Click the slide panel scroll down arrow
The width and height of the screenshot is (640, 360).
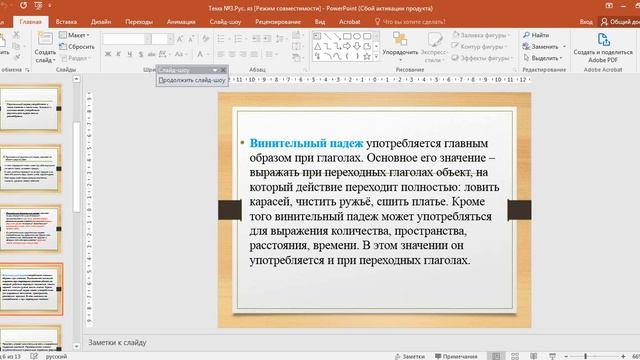click(x=77, y=346)
